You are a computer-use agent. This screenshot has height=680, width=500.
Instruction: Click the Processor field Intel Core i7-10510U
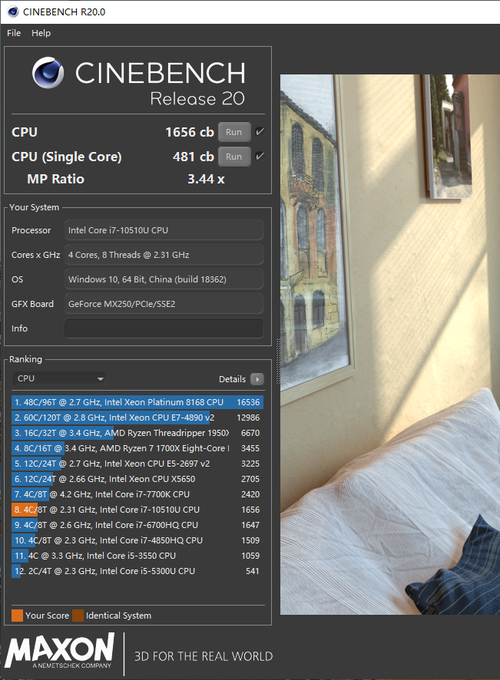(x=164, y=230)
